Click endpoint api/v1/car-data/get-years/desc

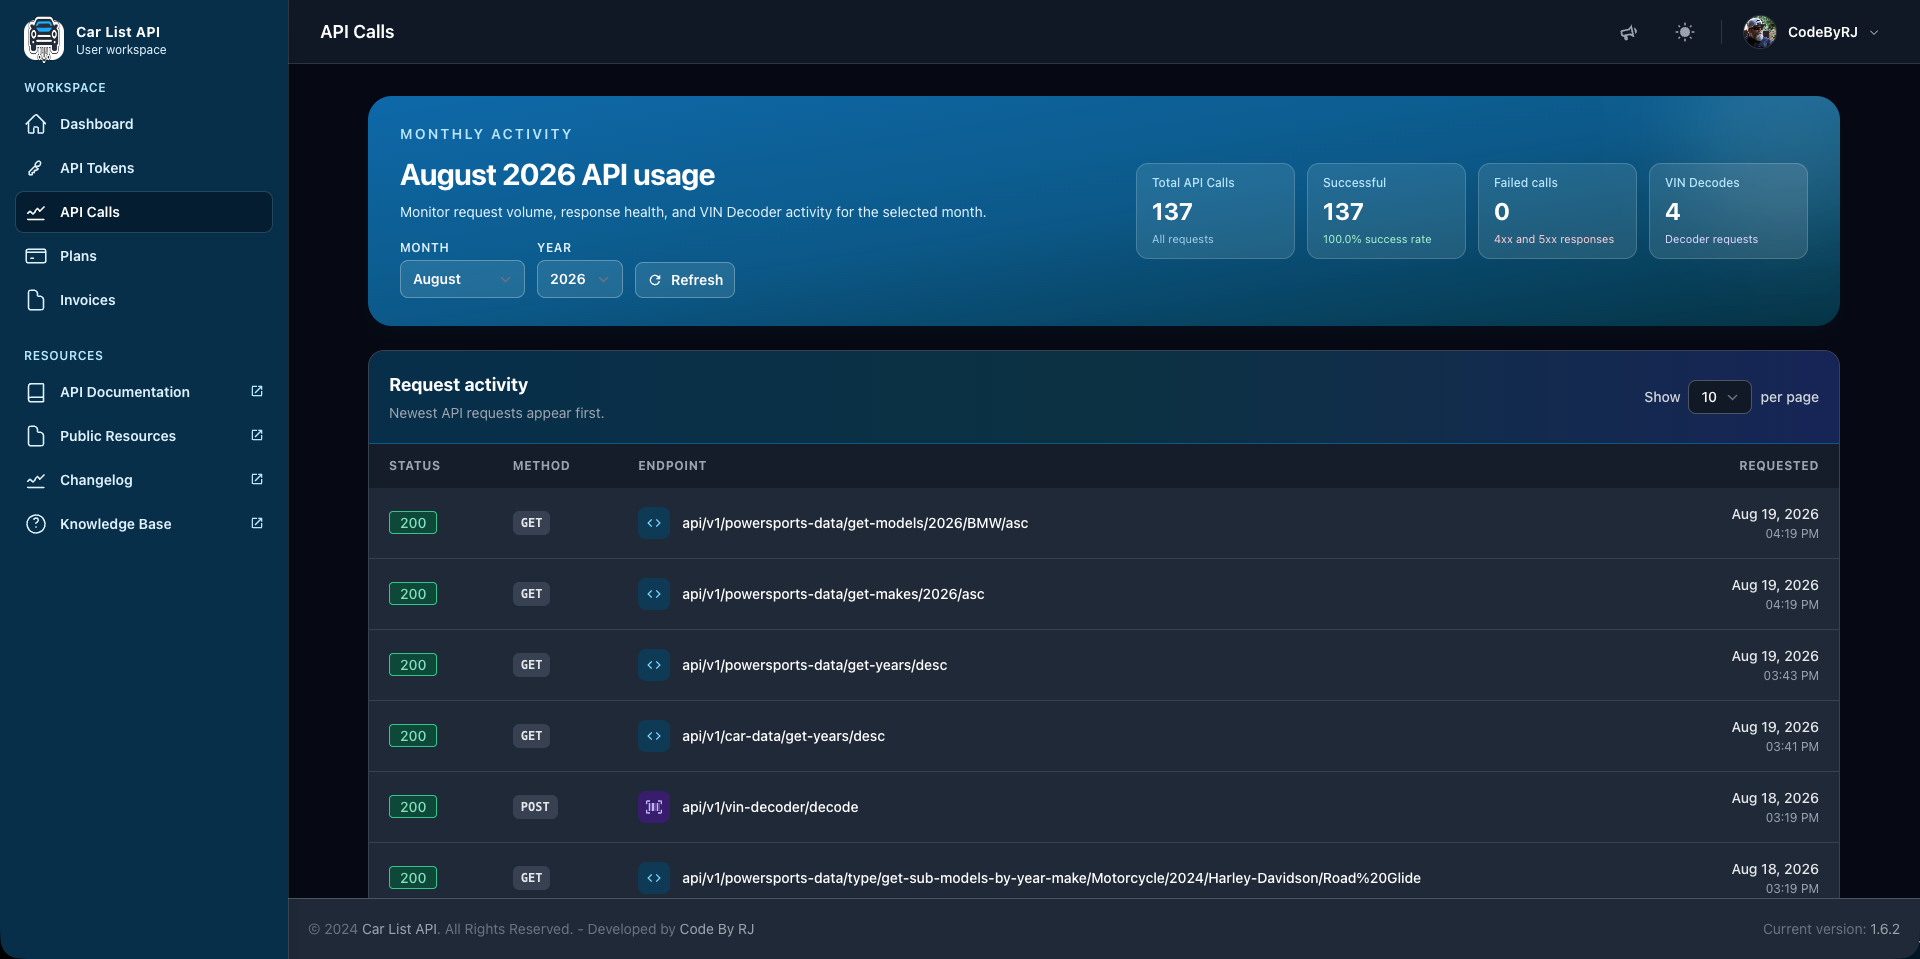coord(783,736)
